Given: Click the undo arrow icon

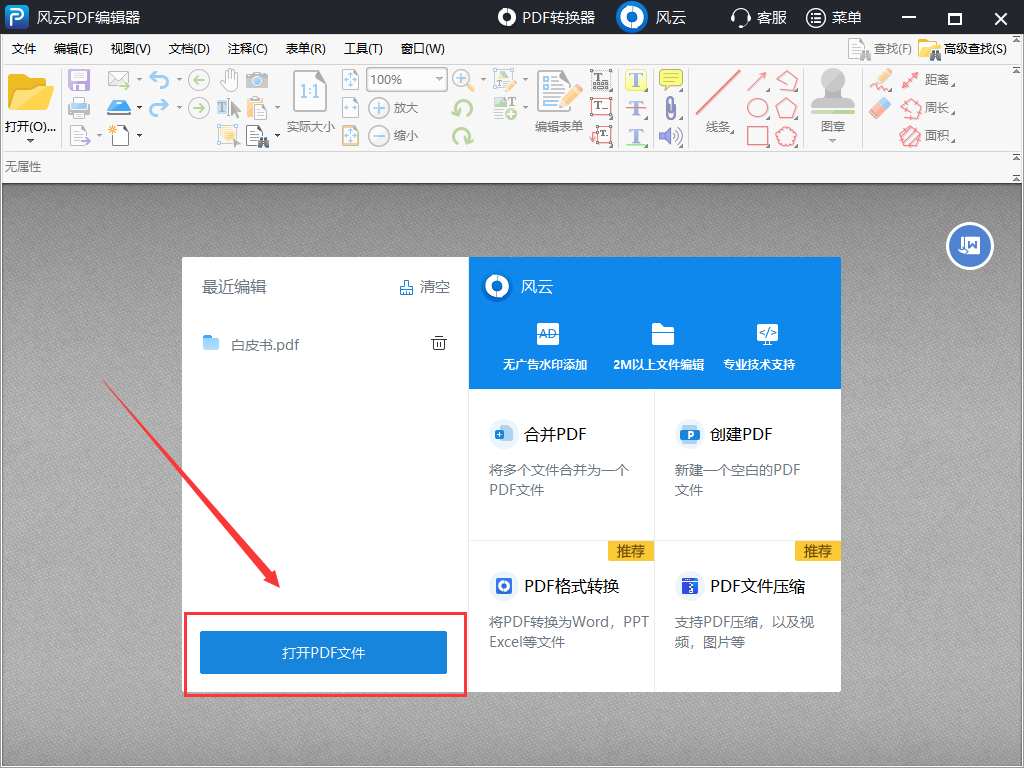Looking at the screenshot, I should pyautogui.click(x=159, y=80).
